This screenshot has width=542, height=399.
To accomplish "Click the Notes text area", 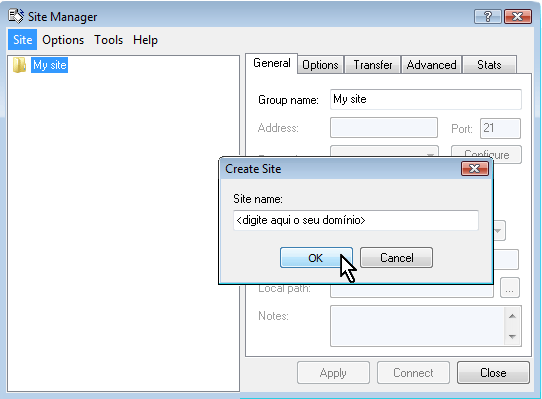I will tap(418, 326).
